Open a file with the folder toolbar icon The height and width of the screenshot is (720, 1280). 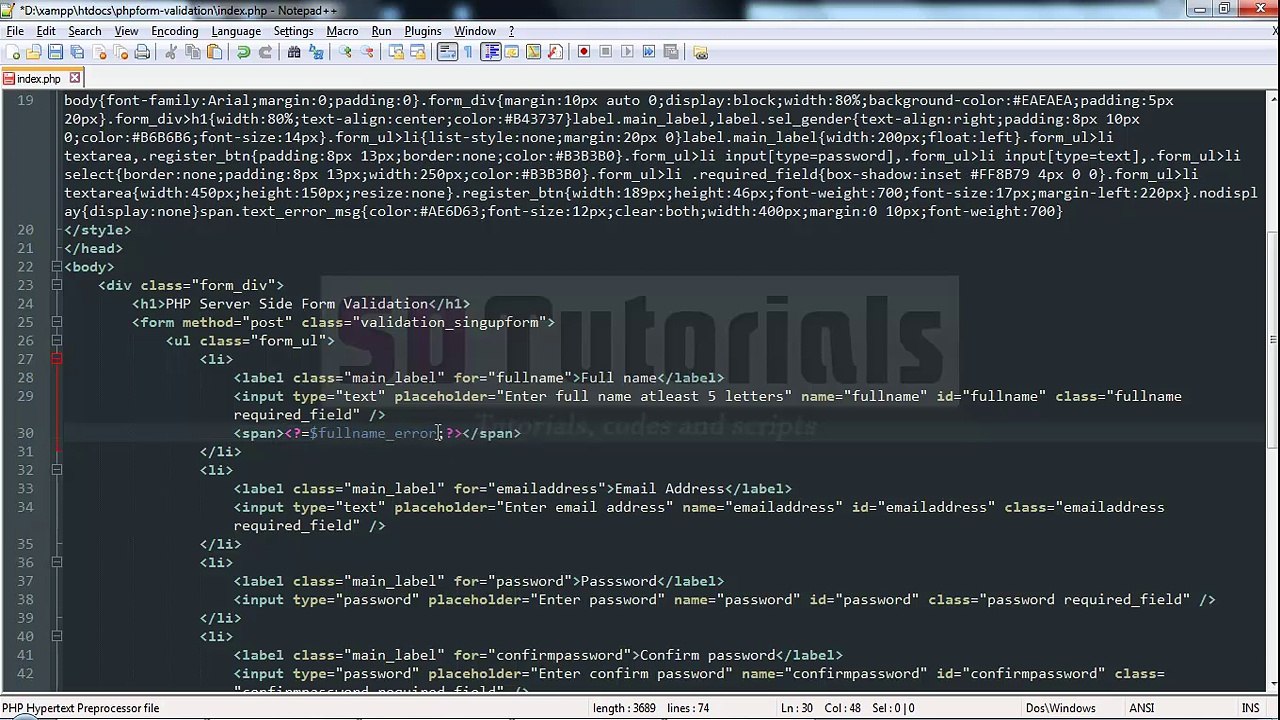point(34,52)
